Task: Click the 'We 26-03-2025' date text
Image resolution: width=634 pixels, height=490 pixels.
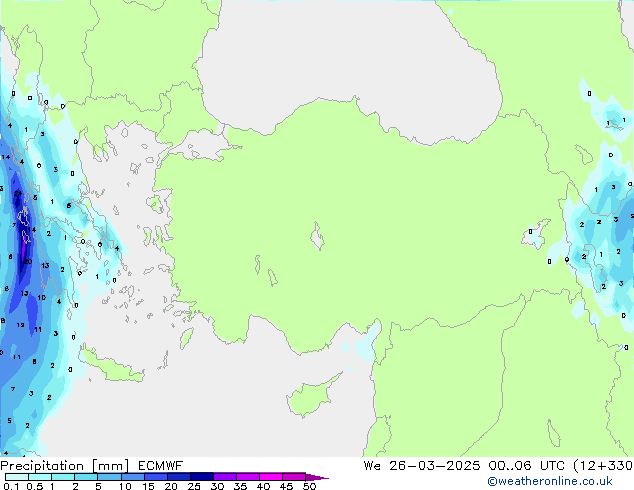Action: click(422, 466)
